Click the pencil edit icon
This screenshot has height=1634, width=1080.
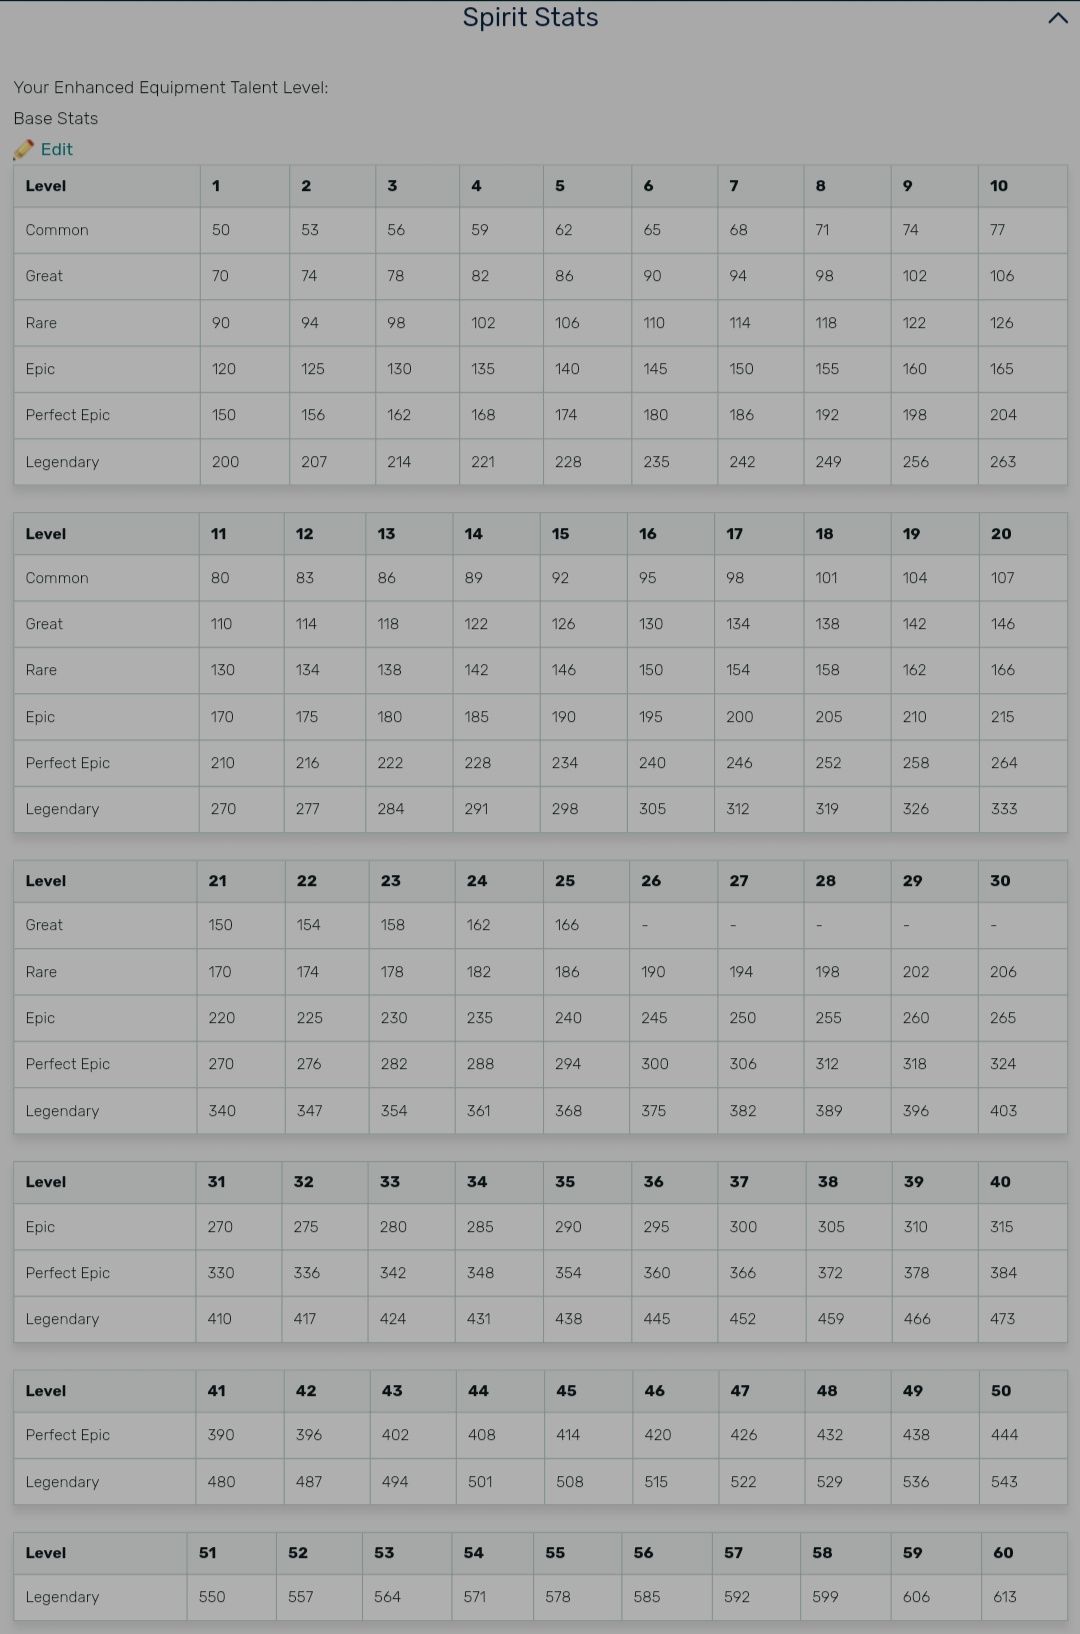pyautogui.click(x=23, y=150)
